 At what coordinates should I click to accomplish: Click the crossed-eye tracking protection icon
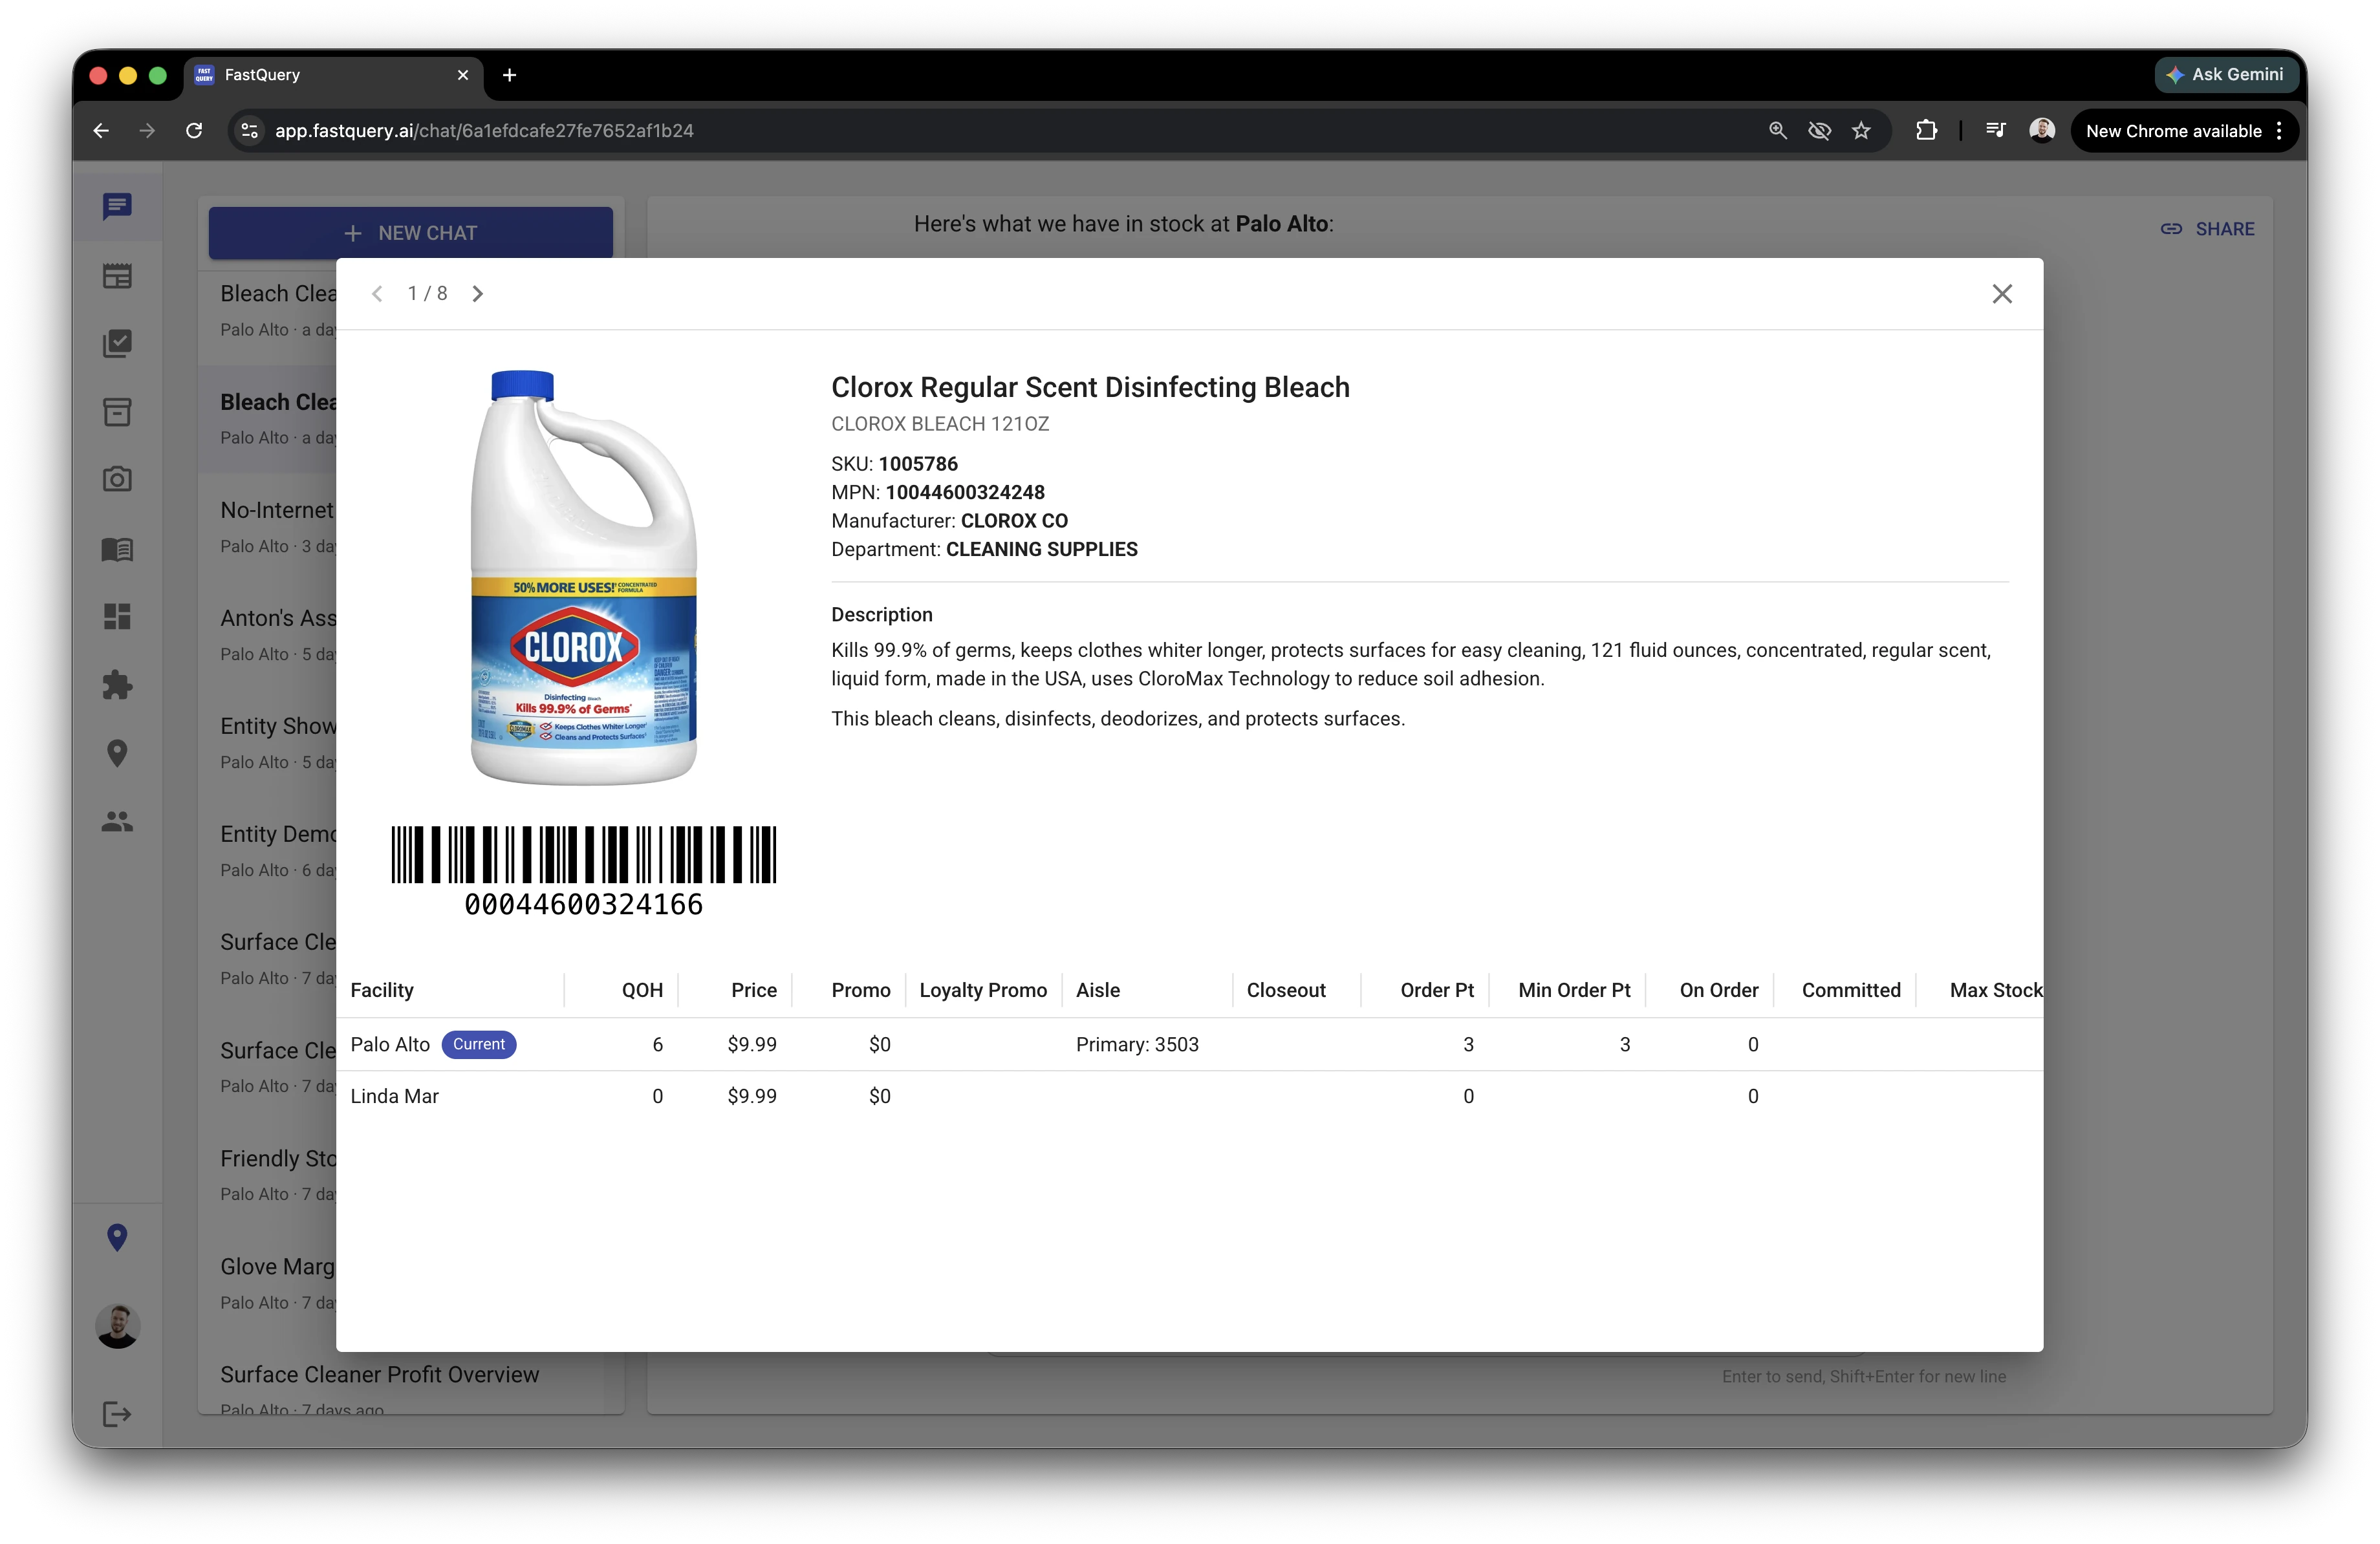coord(1819,131)
